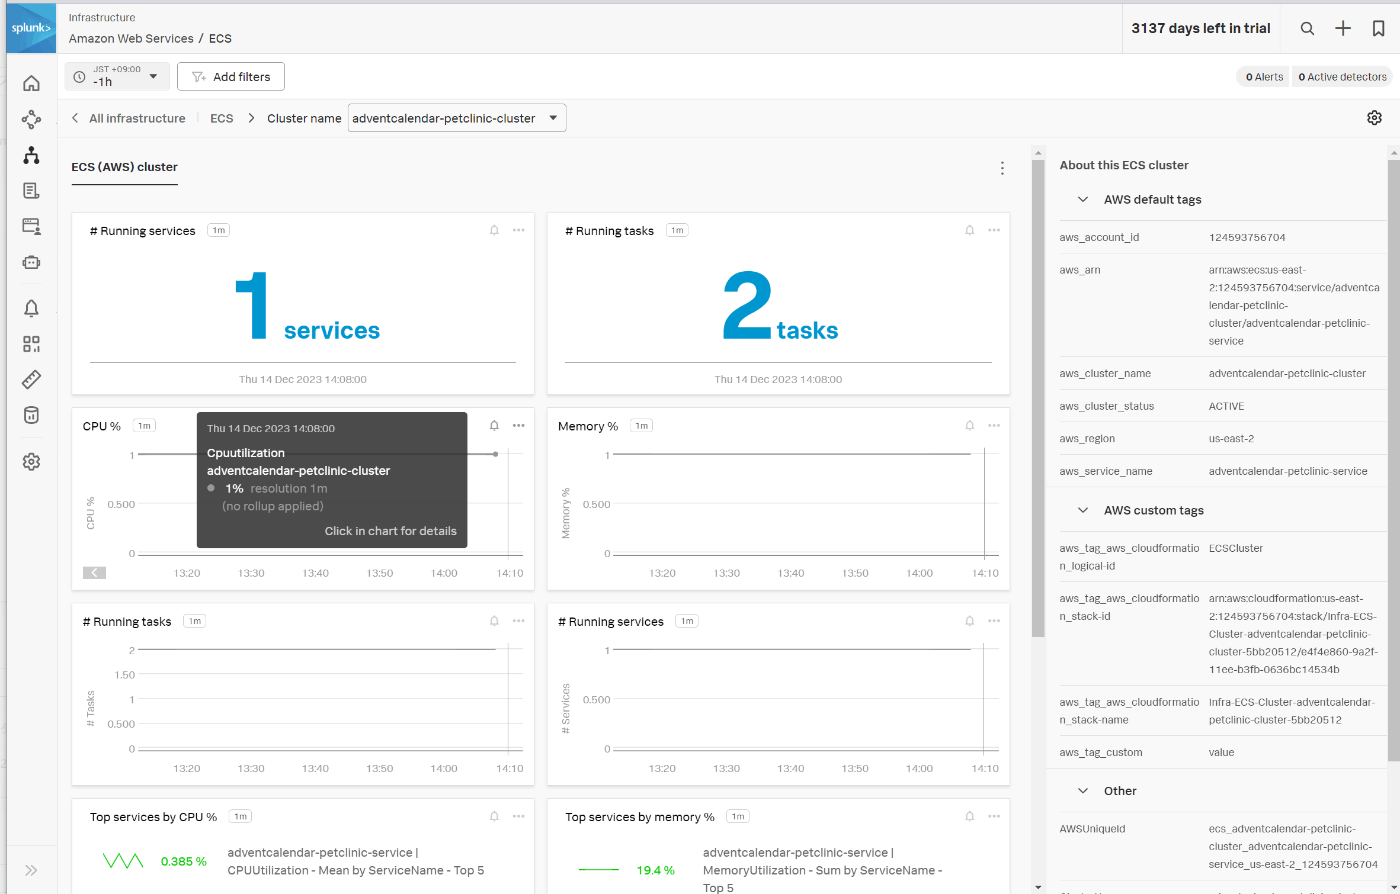Click bell icon on Memory % chart
The image size is (1400, 894).
[969, 425]
